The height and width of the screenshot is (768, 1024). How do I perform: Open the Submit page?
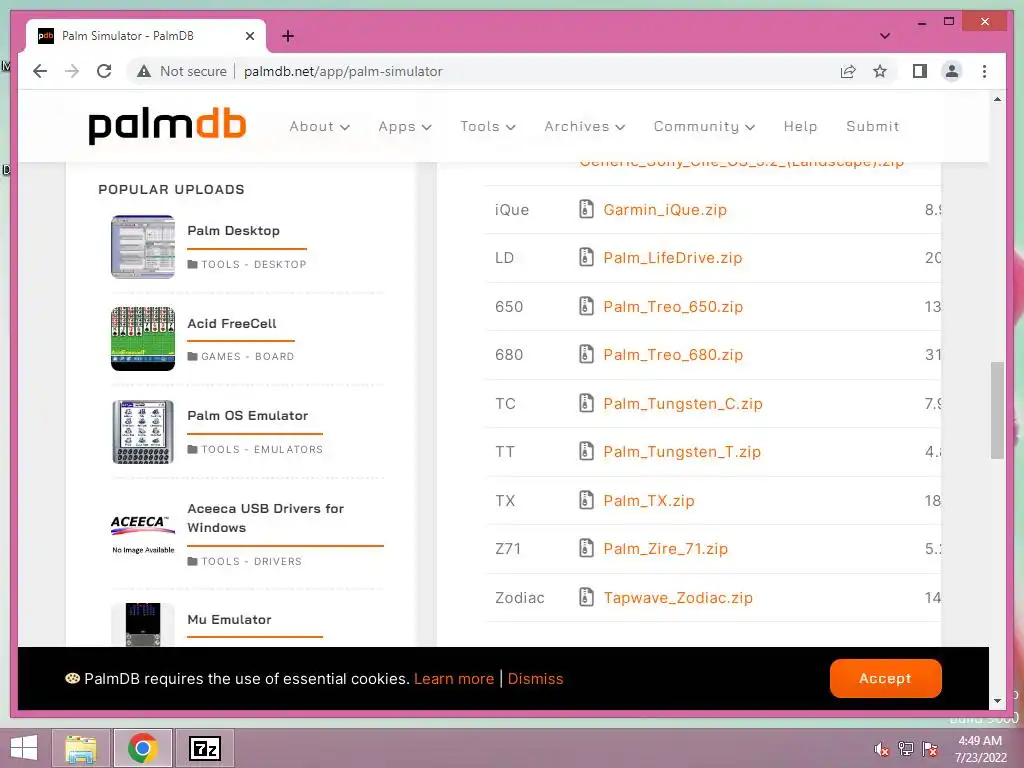point(872,126)
